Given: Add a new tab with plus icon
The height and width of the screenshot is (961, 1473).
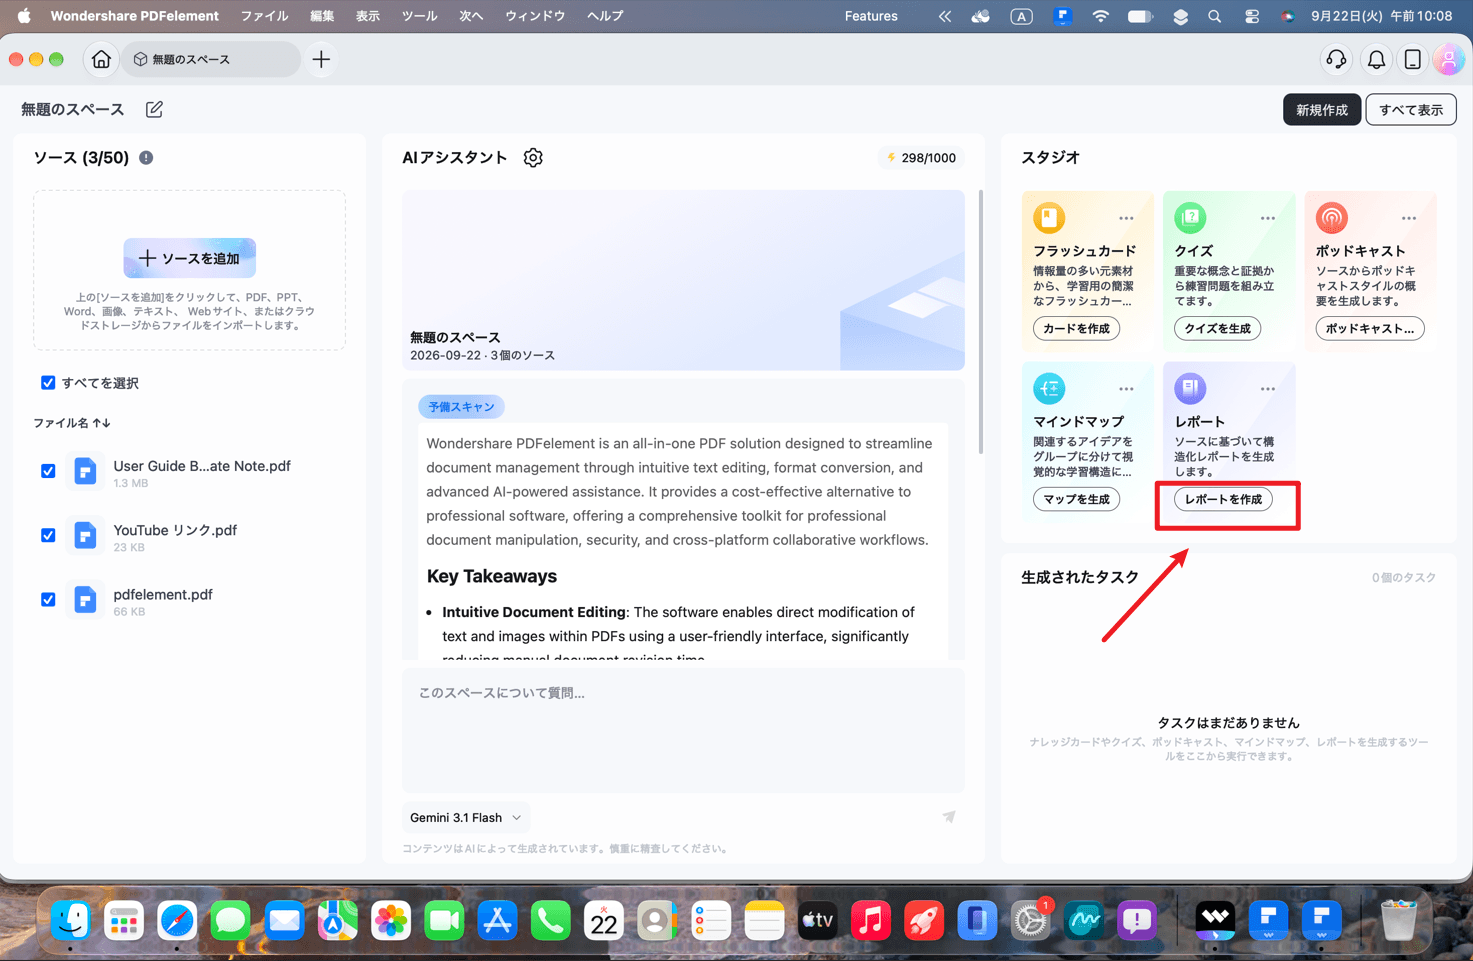Looking at the screenshot, I should [321, 60].
